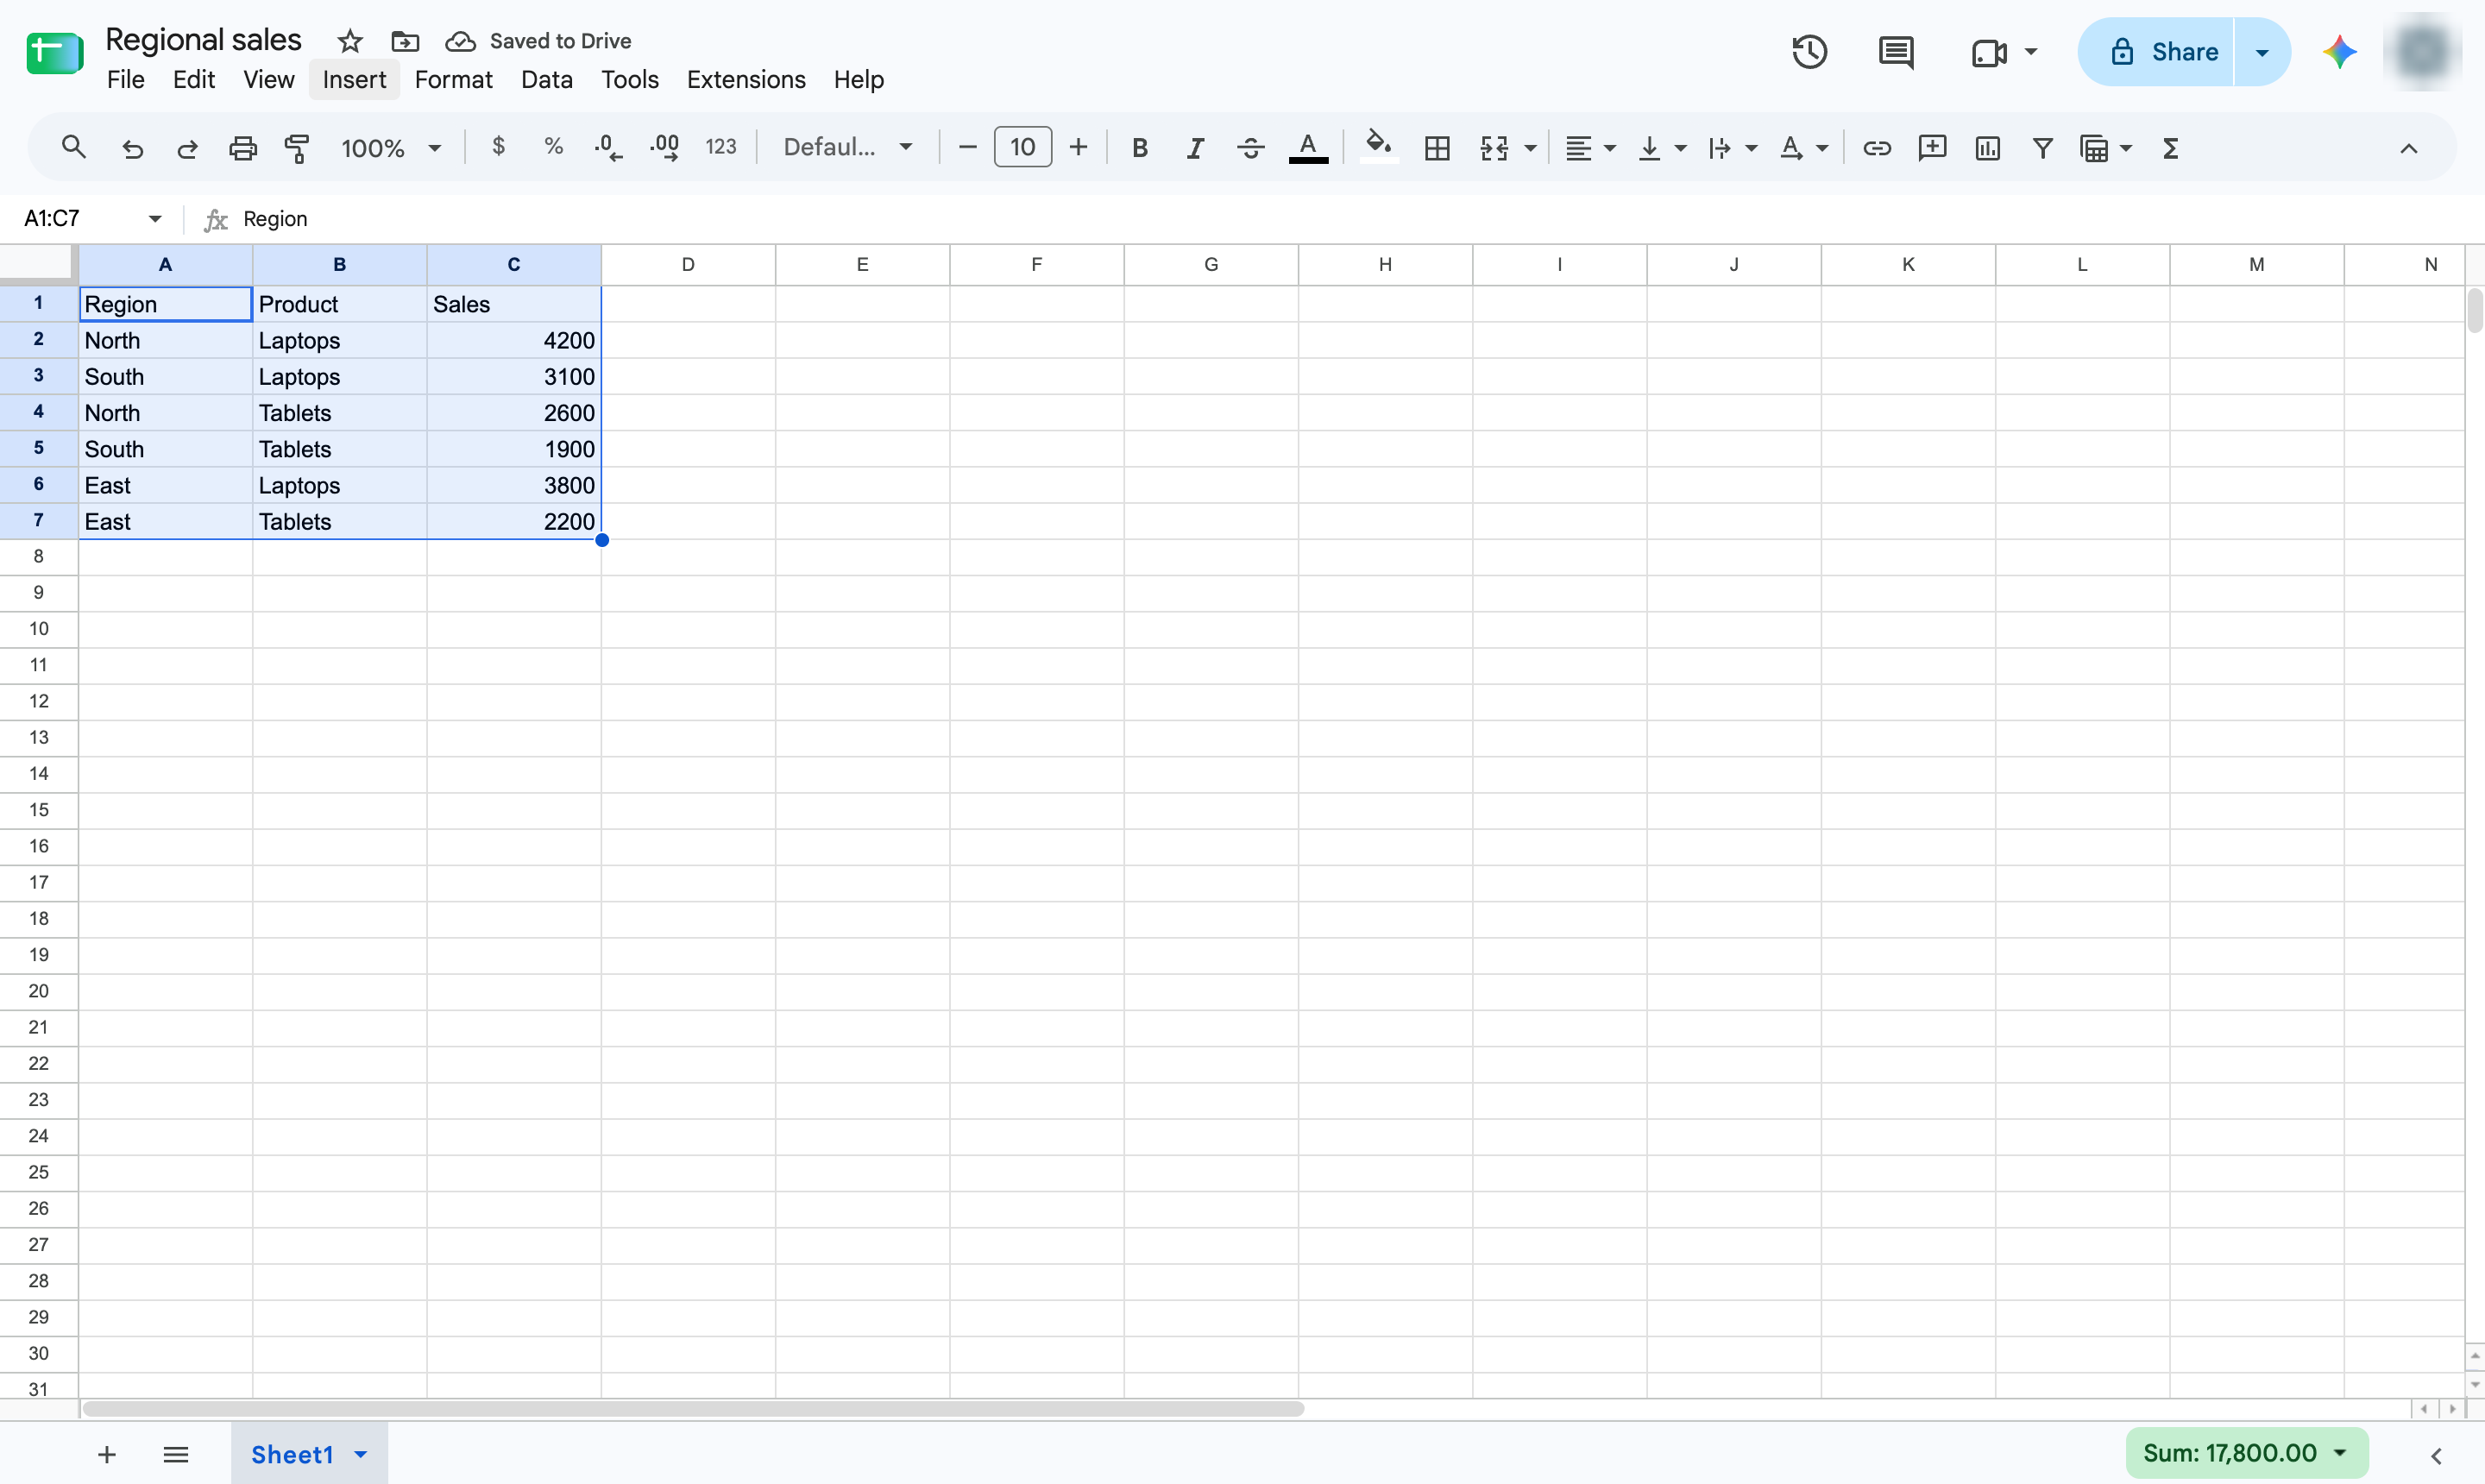Open the Extensions menu
Screen dimensions: 2485x1484
(x=746, y=79)
